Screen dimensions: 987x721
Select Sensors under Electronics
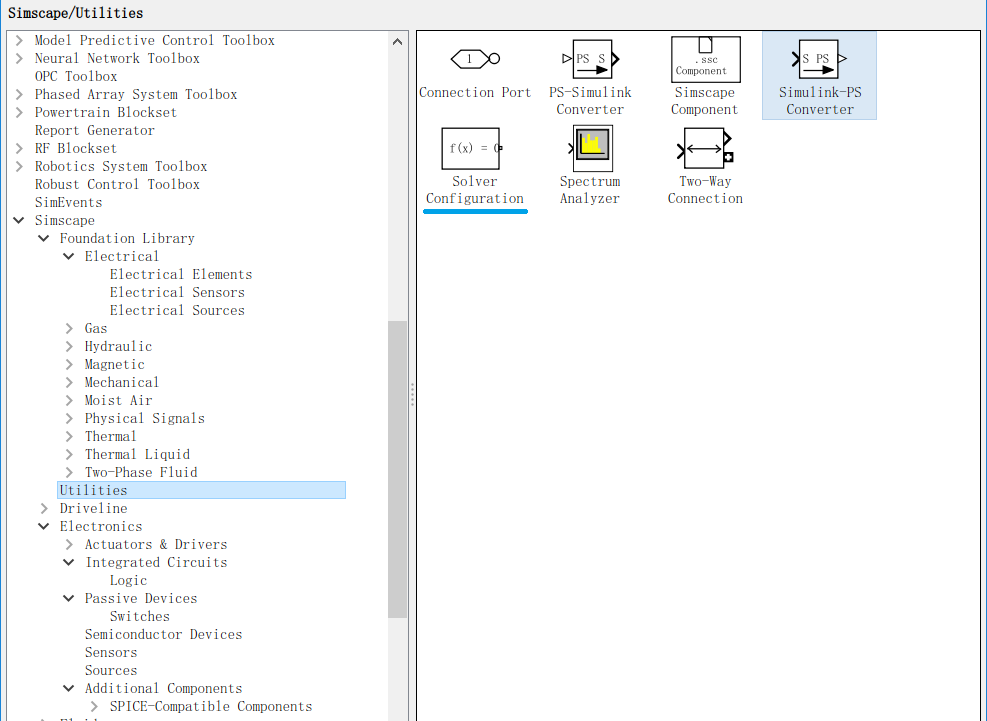(x=111, y=652)
